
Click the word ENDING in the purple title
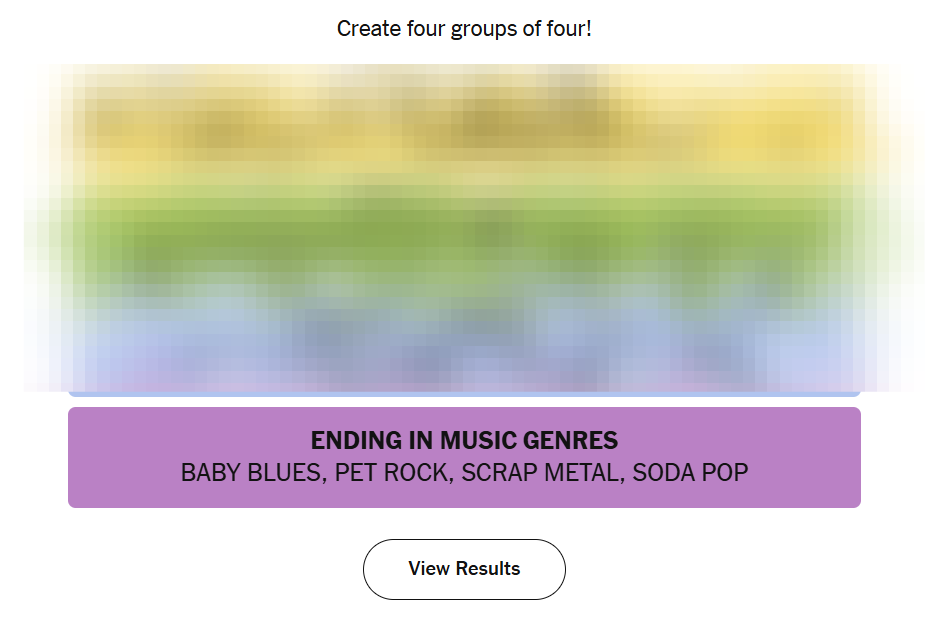[355, 440]
